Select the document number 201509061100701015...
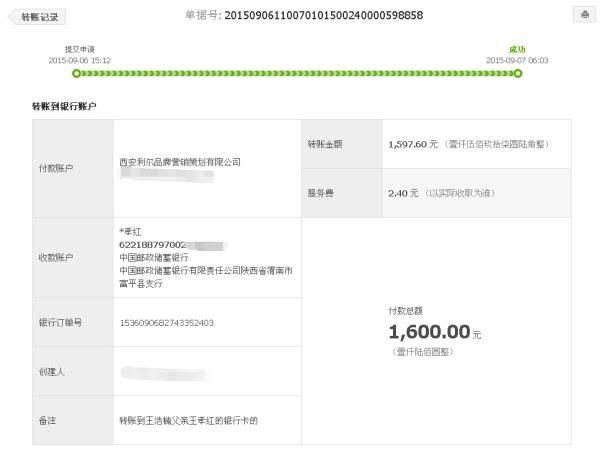This screenshot has height=458, width=600. [x=323, y=15]
